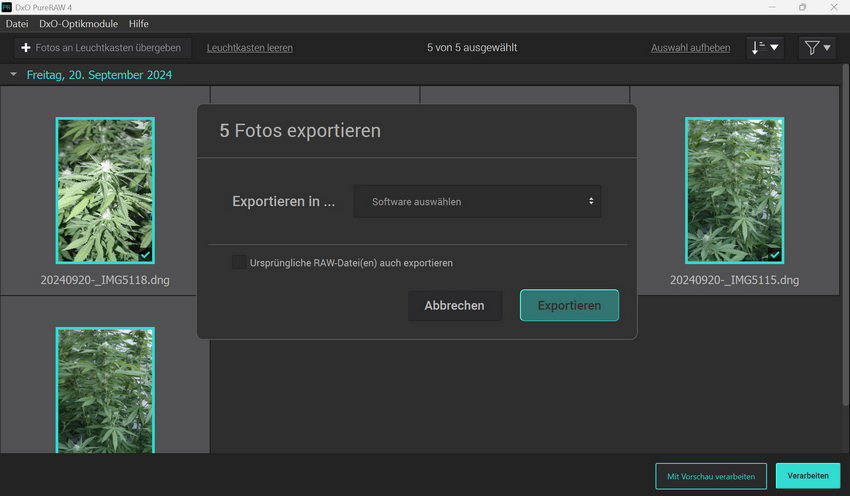This screenshot has height=496, width=850.
Task: Open the Datei menu
Action: click(x=17, y=23)
